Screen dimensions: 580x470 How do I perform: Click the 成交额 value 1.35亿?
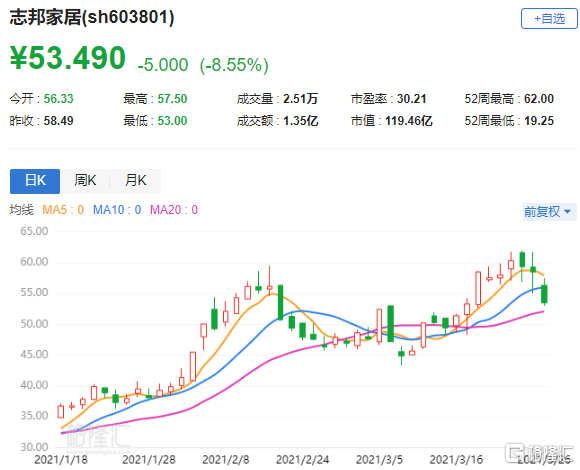tap(300, 121)
